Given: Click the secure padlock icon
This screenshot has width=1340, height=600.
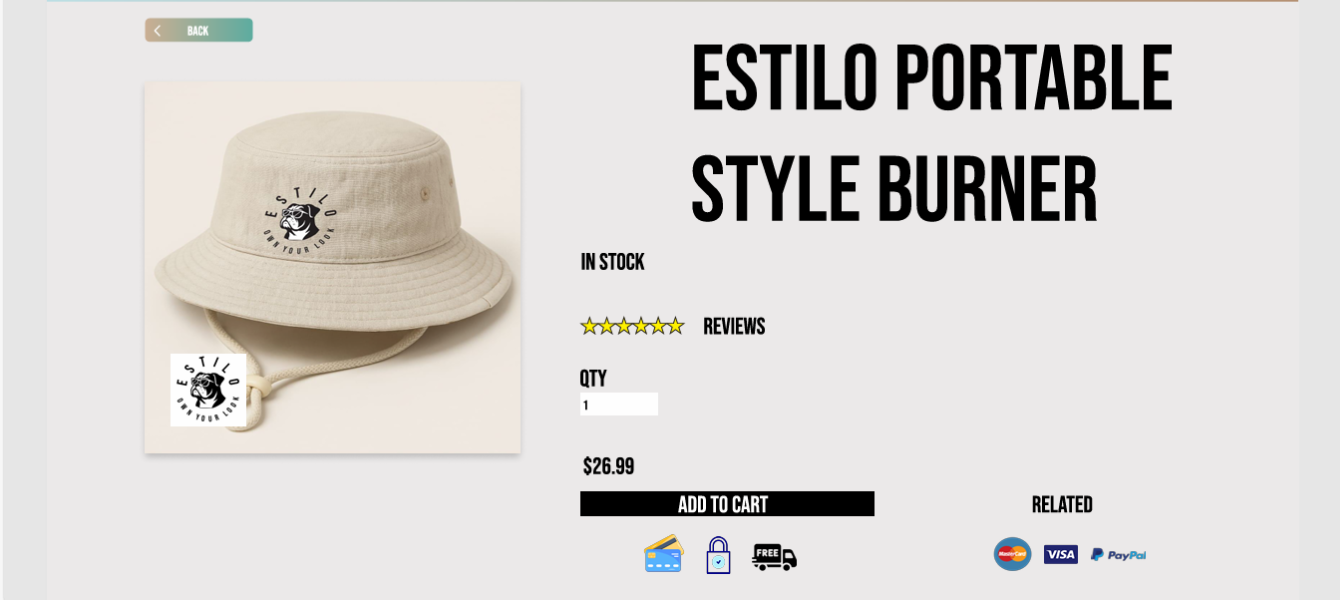Looking at the screenshot, I should [x=718, y=555].
